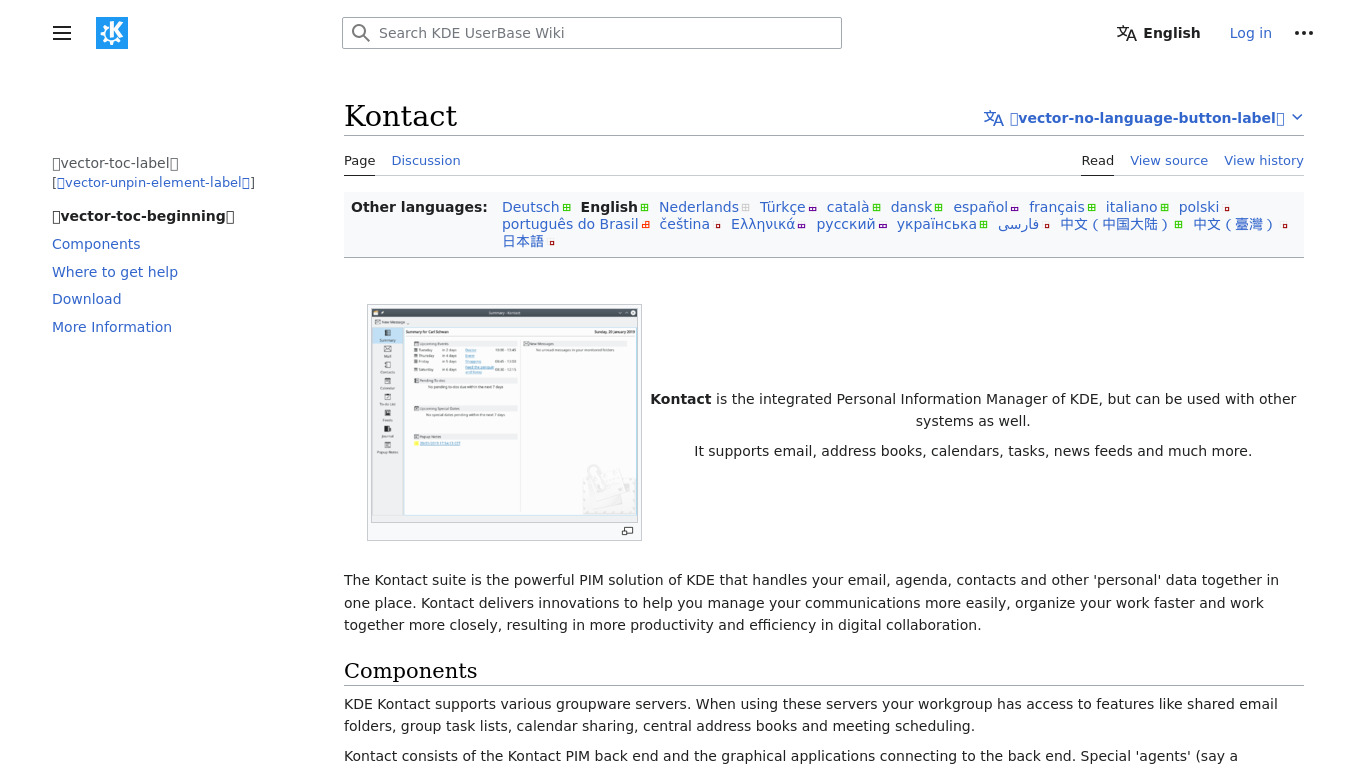1366x768 pixels.
Task: Switch page language to français
Action: tap(1056, 207)
